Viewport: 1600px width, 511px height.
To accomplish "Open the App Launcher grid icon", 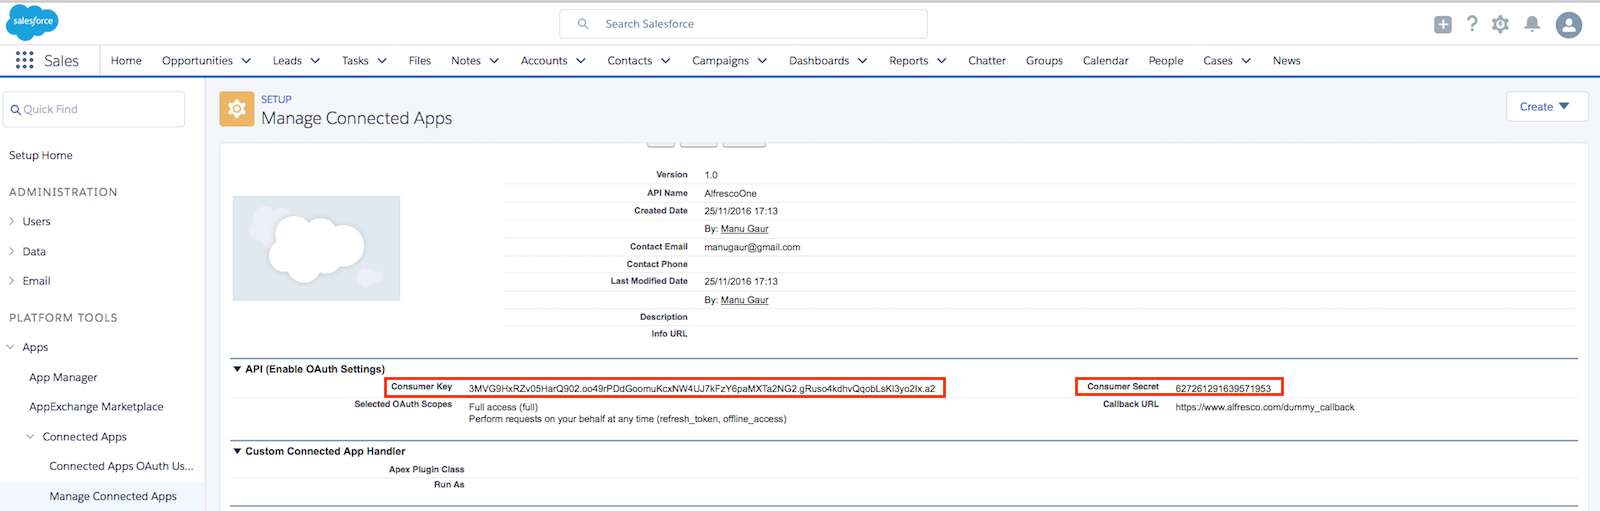I will point(24,61).
